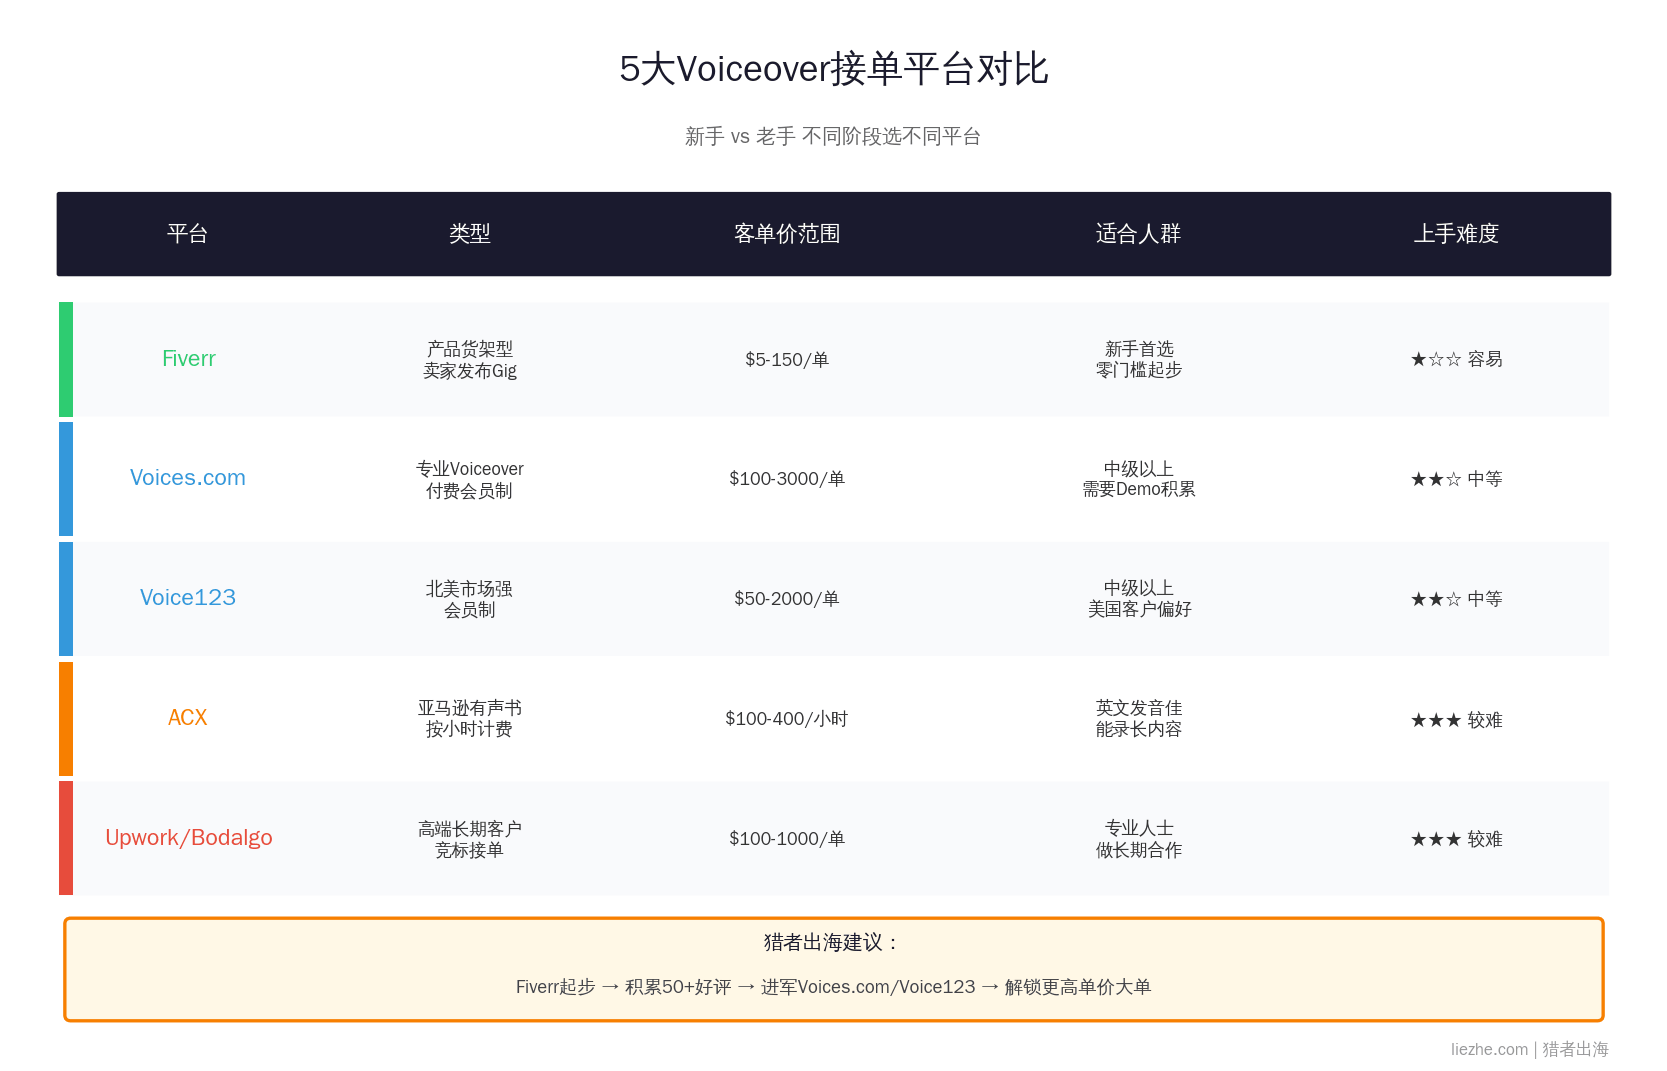This screenshot has height=1071, width=1667.
Task: Click the 北美市场强 会员制 cell
Action: [x=469, y=599]
